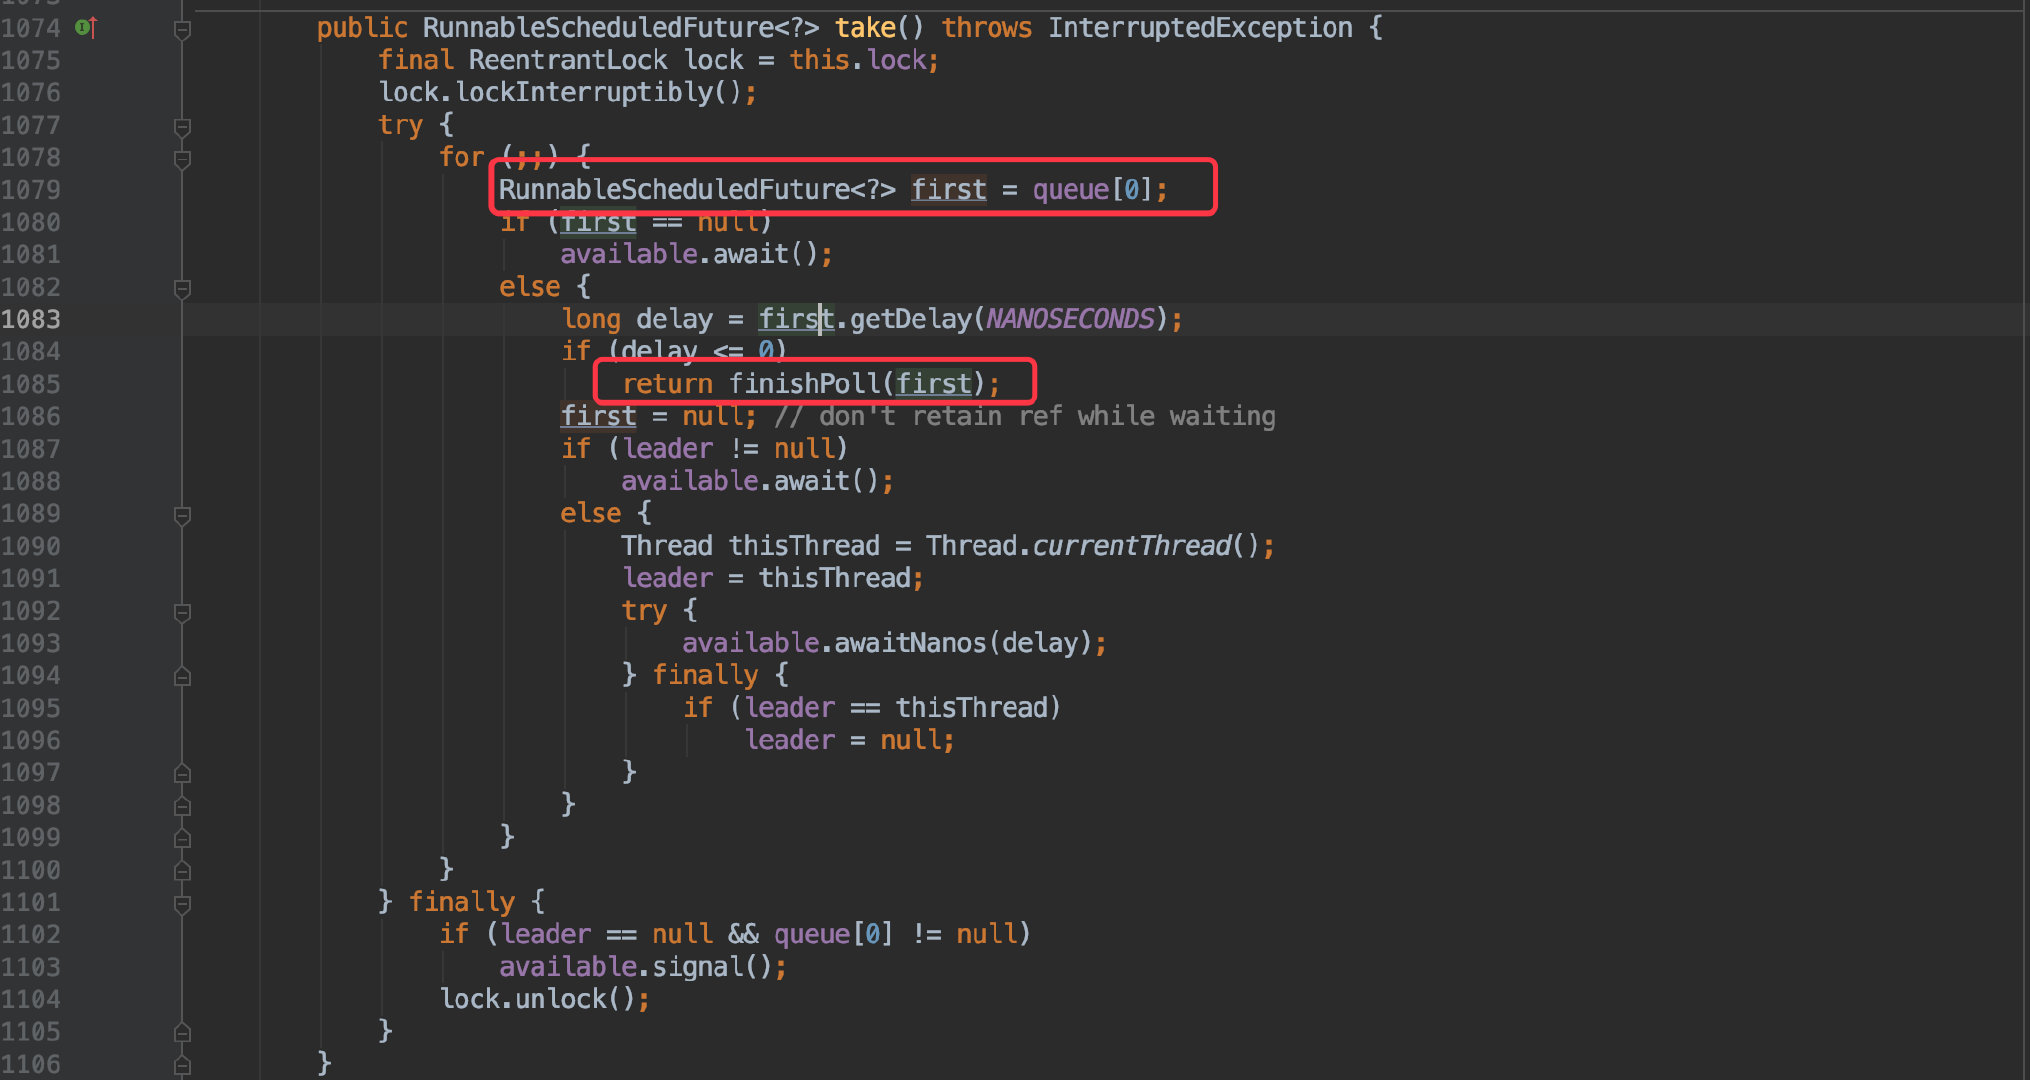Collapse the else block fold at line 1089
The image size is (2030, 1080).
(182, 515)
